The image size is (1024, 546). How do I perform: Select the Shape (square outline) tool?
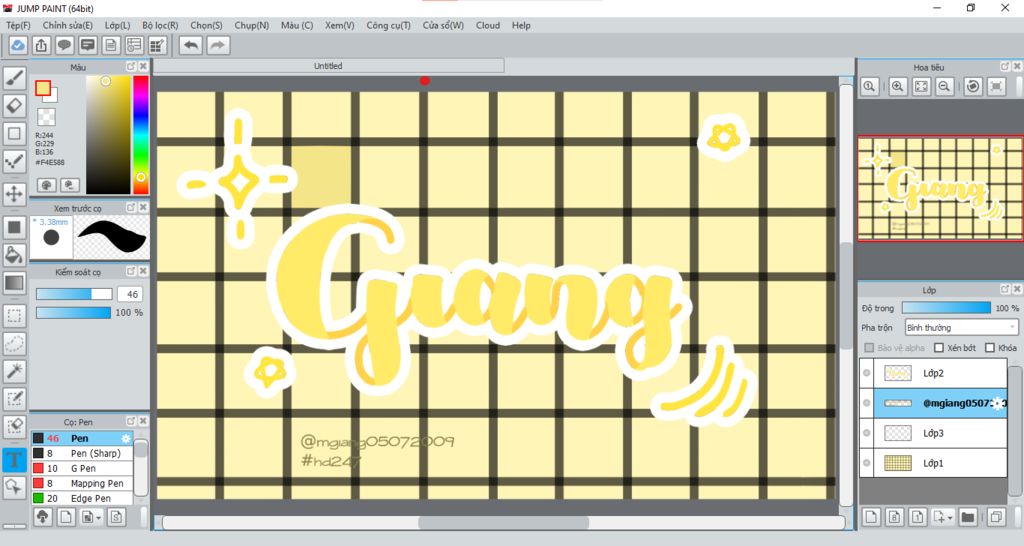pos(14,133)
